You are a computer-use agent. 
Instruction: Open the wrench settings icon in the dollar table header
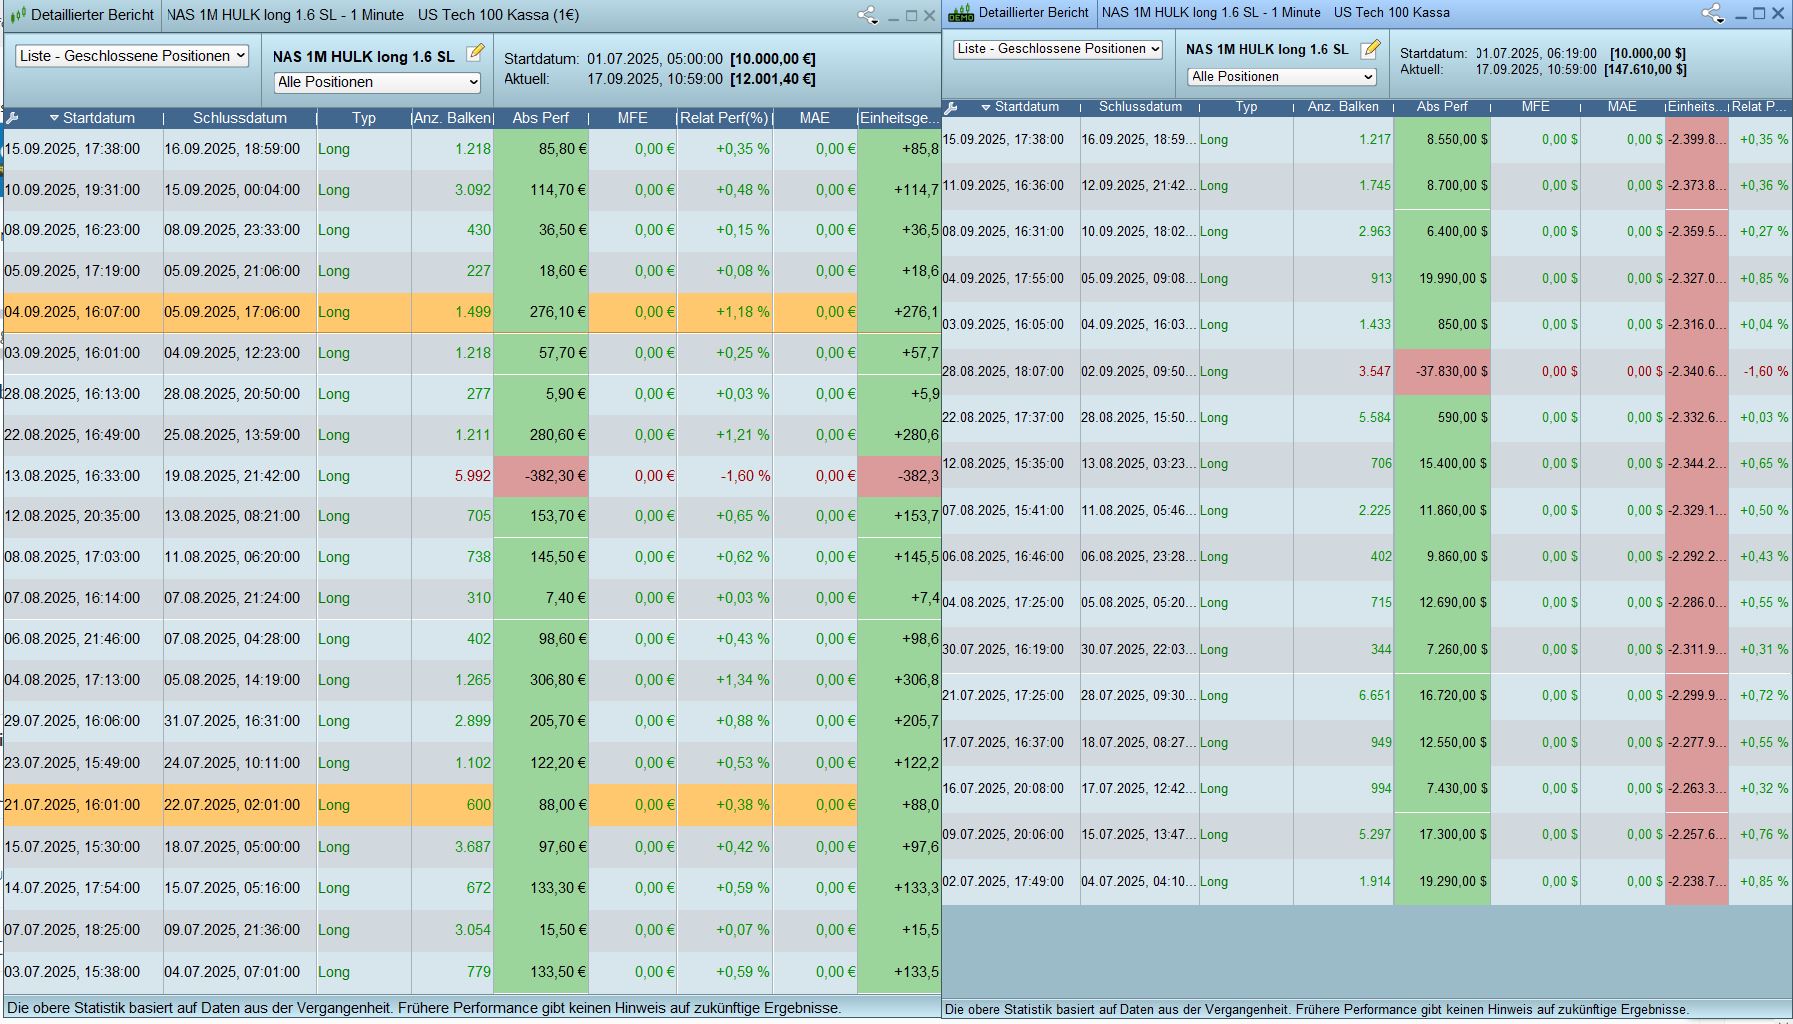tap(951, 107)
